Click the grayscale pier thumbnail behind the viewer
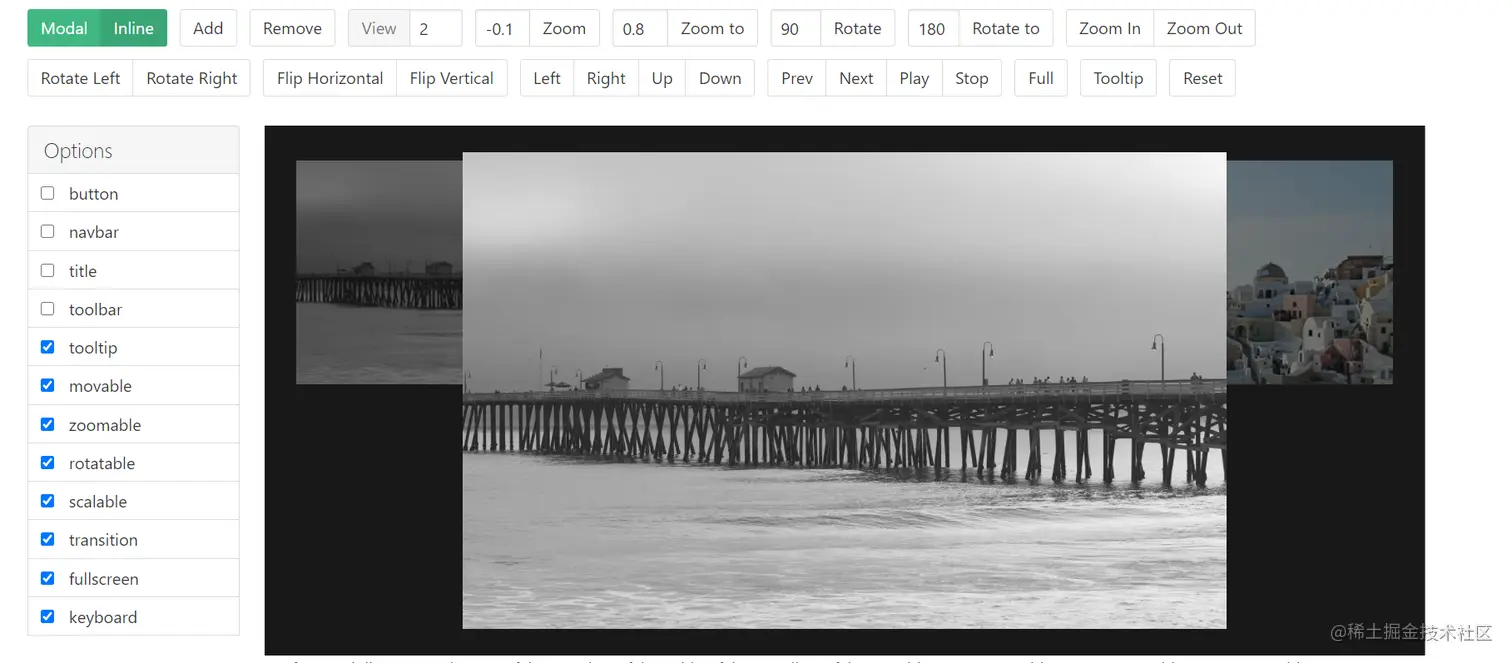The height and width of the screenshot is (663, 1512). pos(379,272)
